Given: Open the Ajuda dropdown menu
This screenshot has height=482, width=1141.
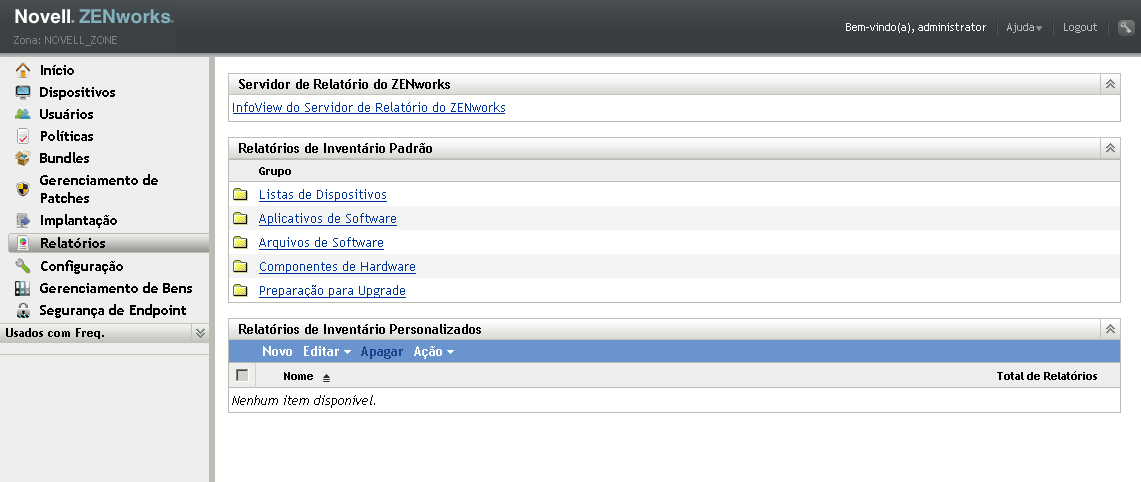Looking at the screenshot, I should click(1025, 28).
